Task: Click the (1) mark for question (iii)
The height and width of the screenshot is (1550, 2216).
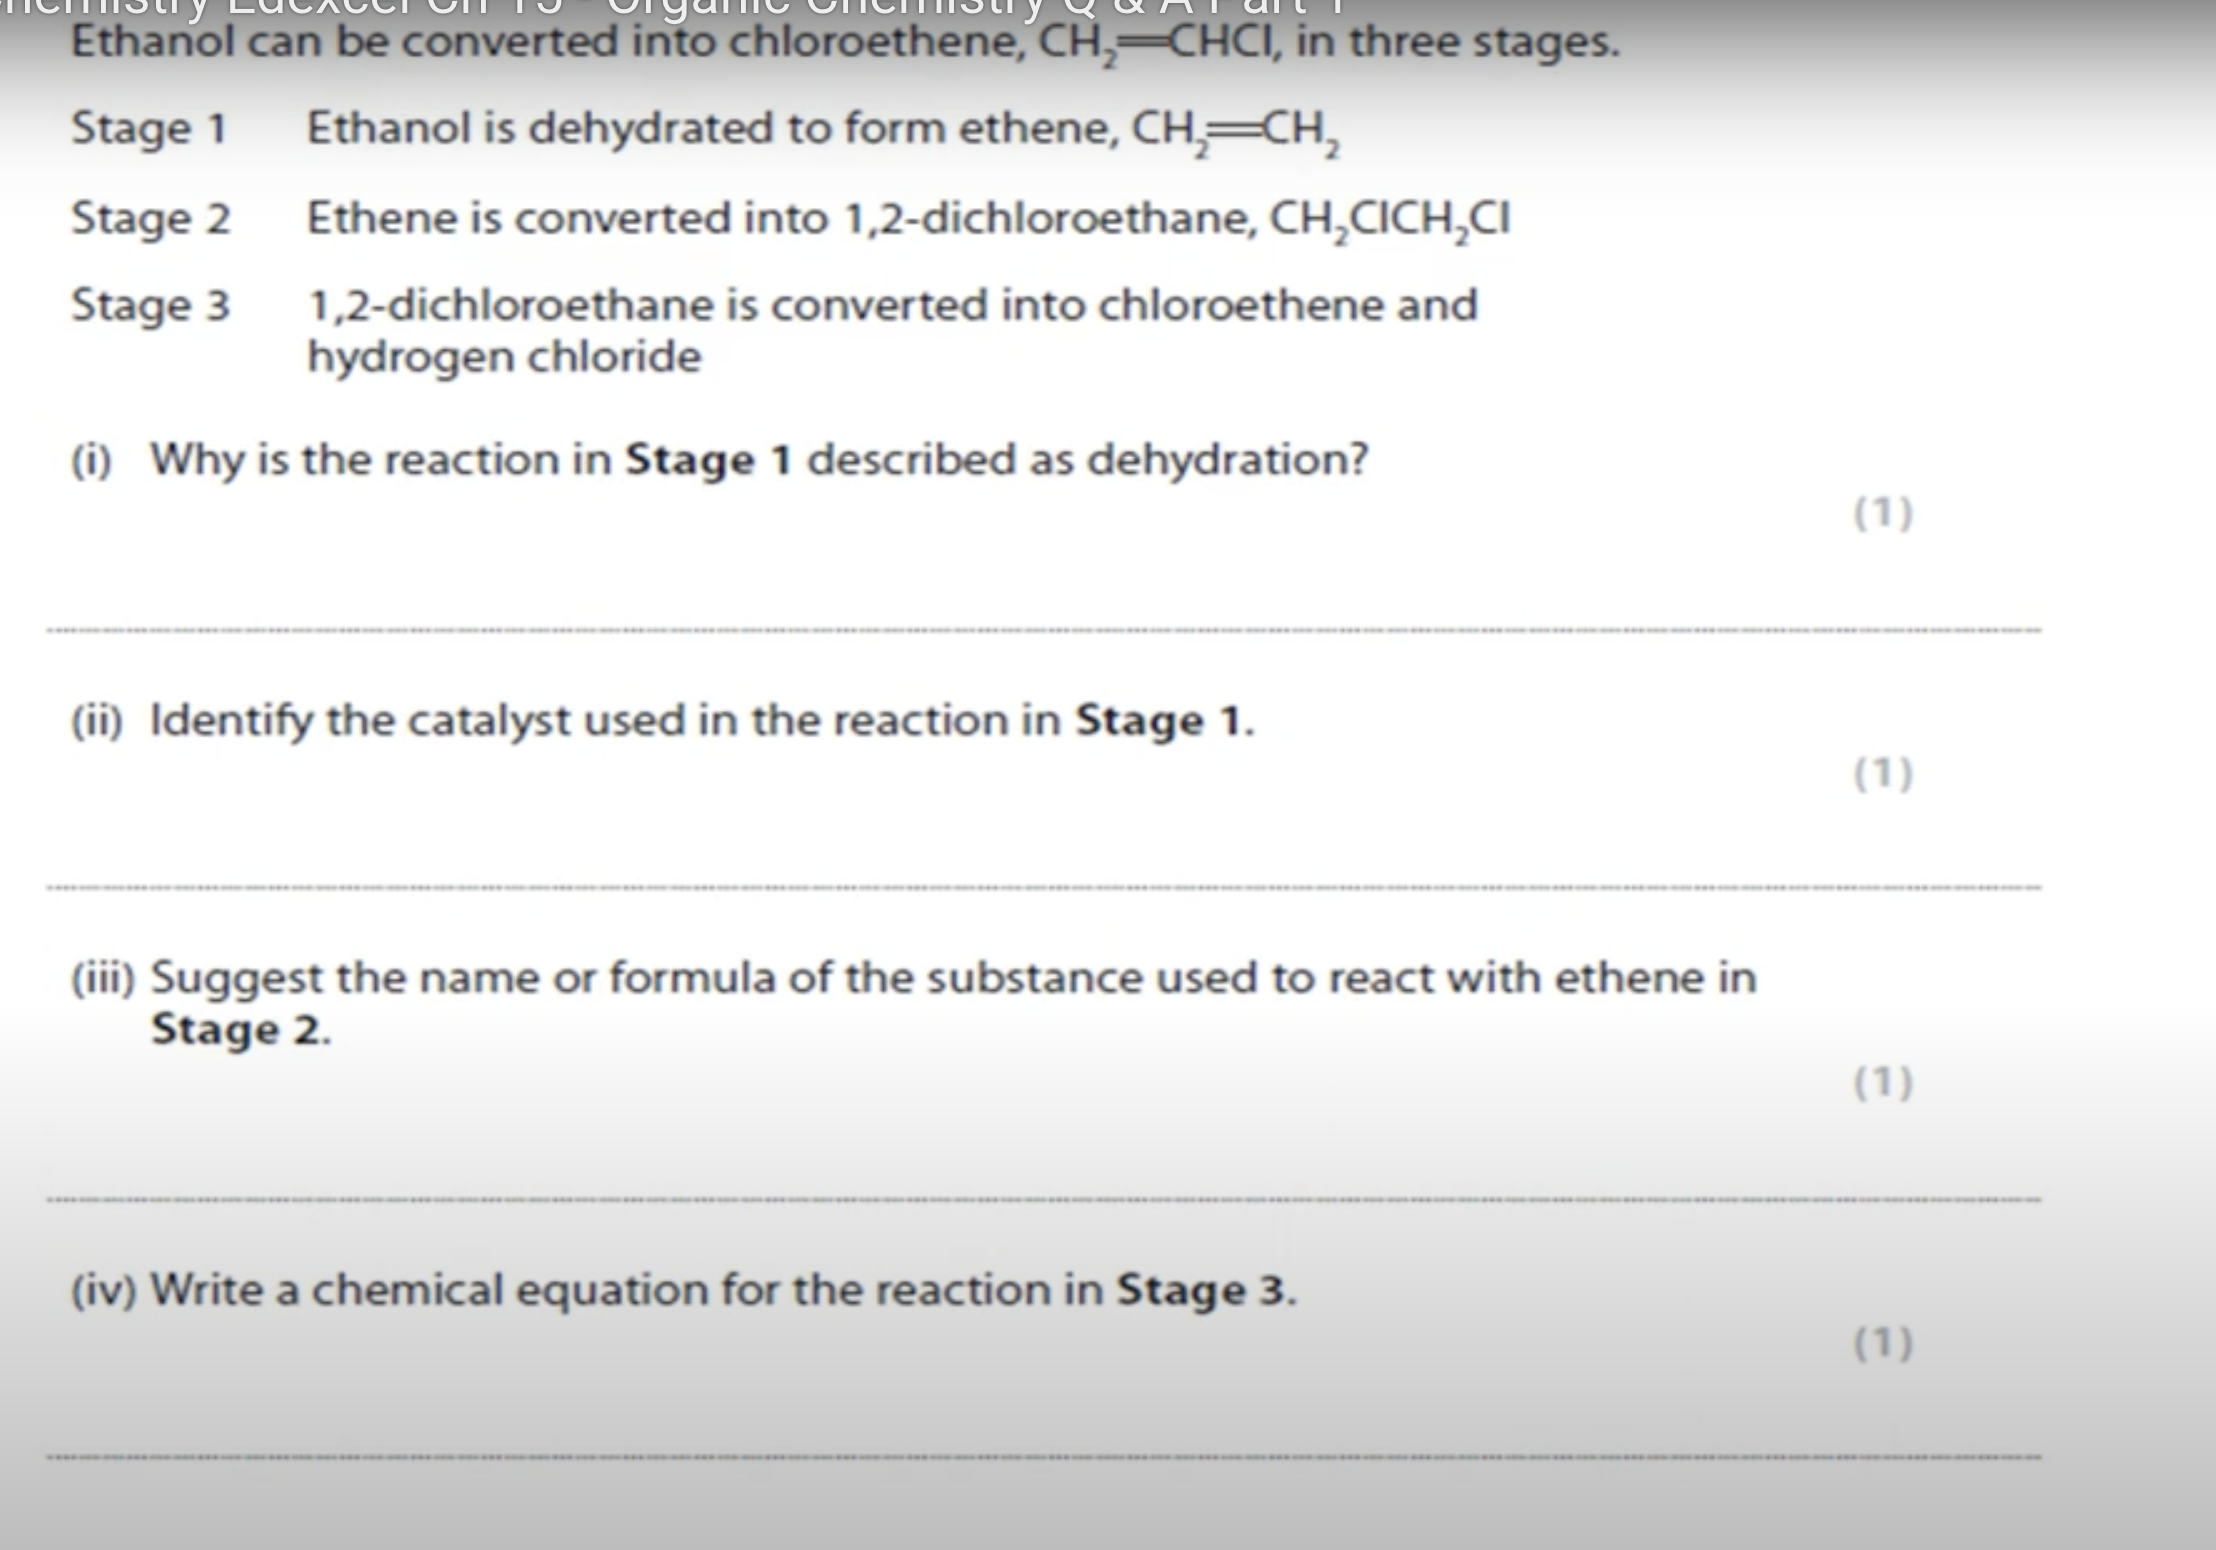Action: 1883,1082
